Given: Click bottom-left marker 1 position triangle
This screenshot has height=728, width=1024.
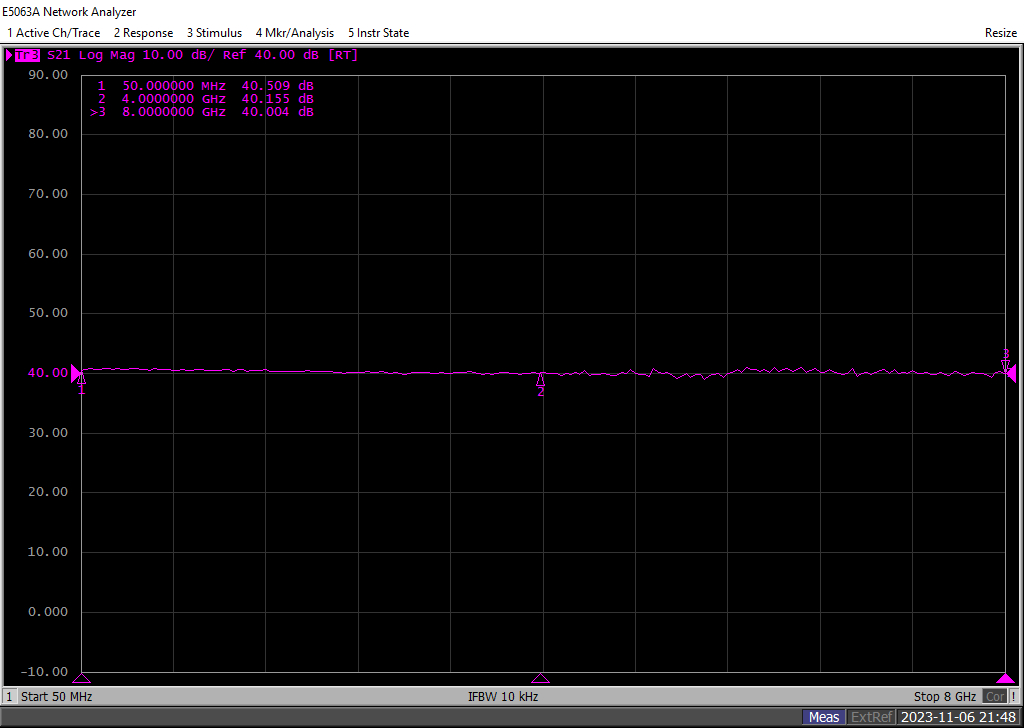Looking at the screenshot, I should click(81, 678).
